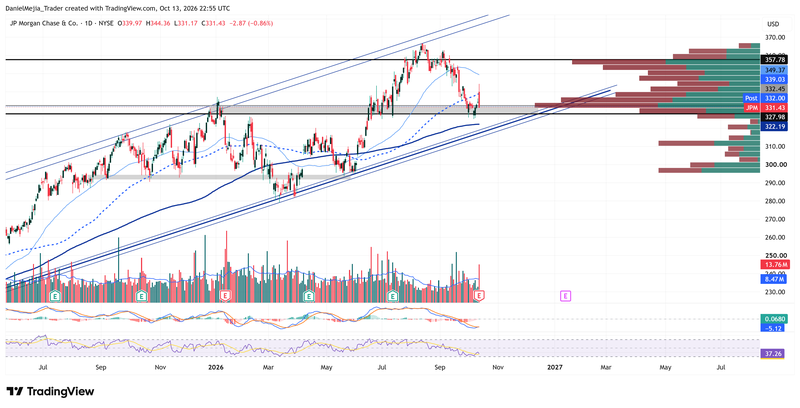800x408 pixels.
Task: Open the TradingView logo at bottom left
Action: point(50,392)
